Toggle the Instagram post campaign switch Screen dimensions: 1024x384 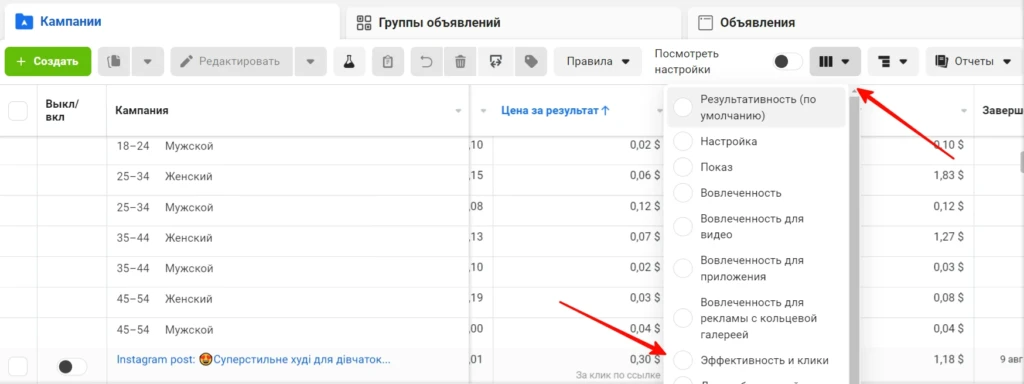[x=71, y=367]
